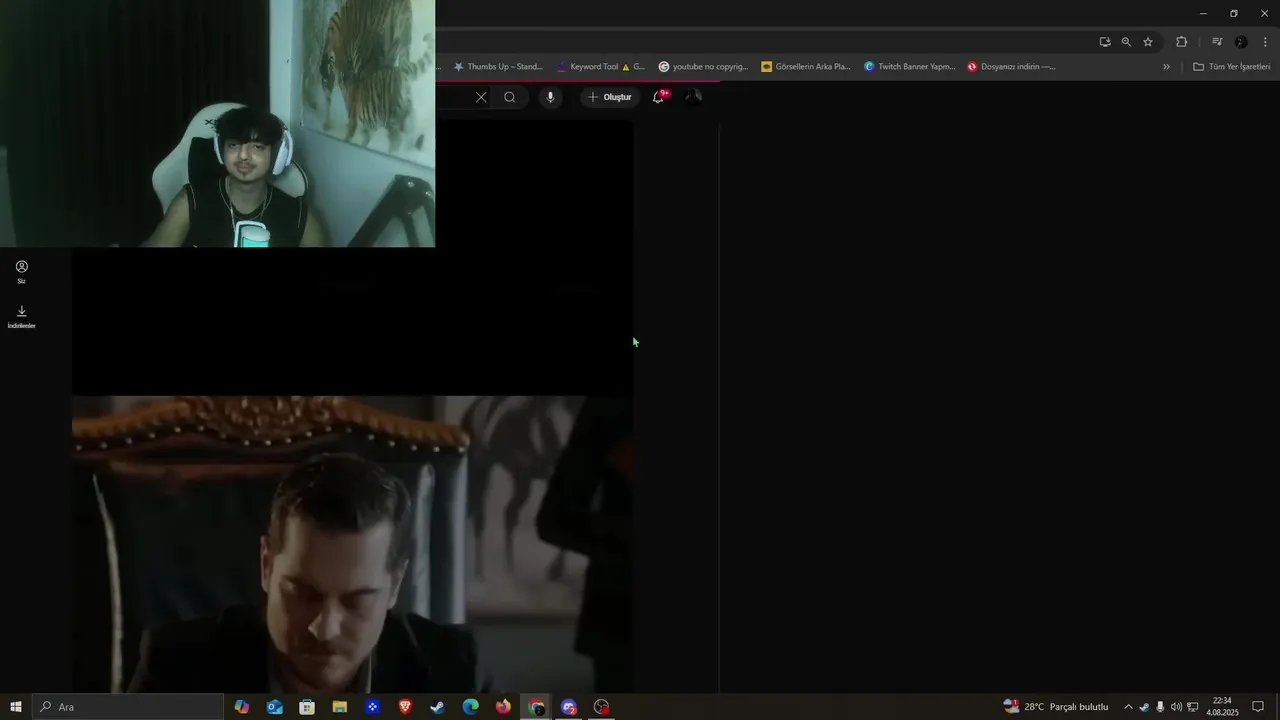
Task: Launch Firefox from the taskbar
Action: (x=503, y=707)
